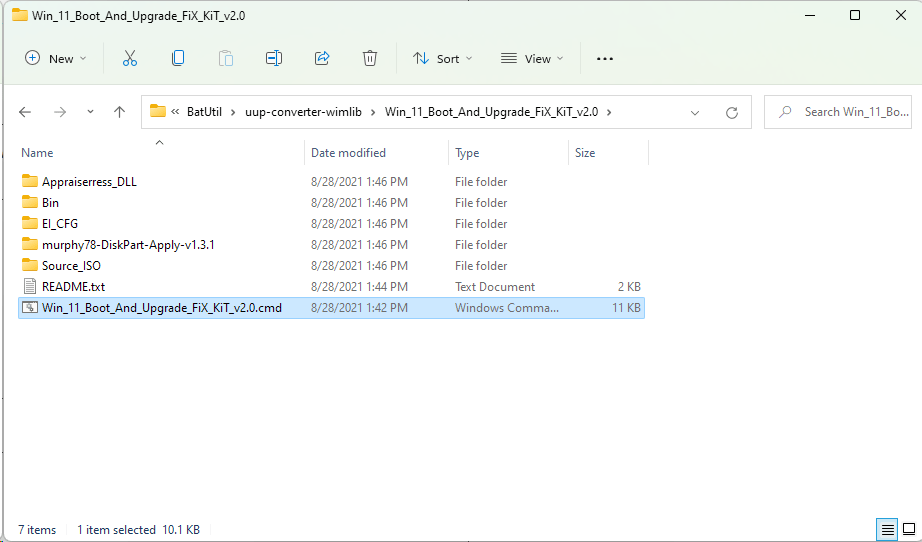Click the Rename icon in toolbar
The width and height of the screenshot is (922, 542).
[273, 59]
